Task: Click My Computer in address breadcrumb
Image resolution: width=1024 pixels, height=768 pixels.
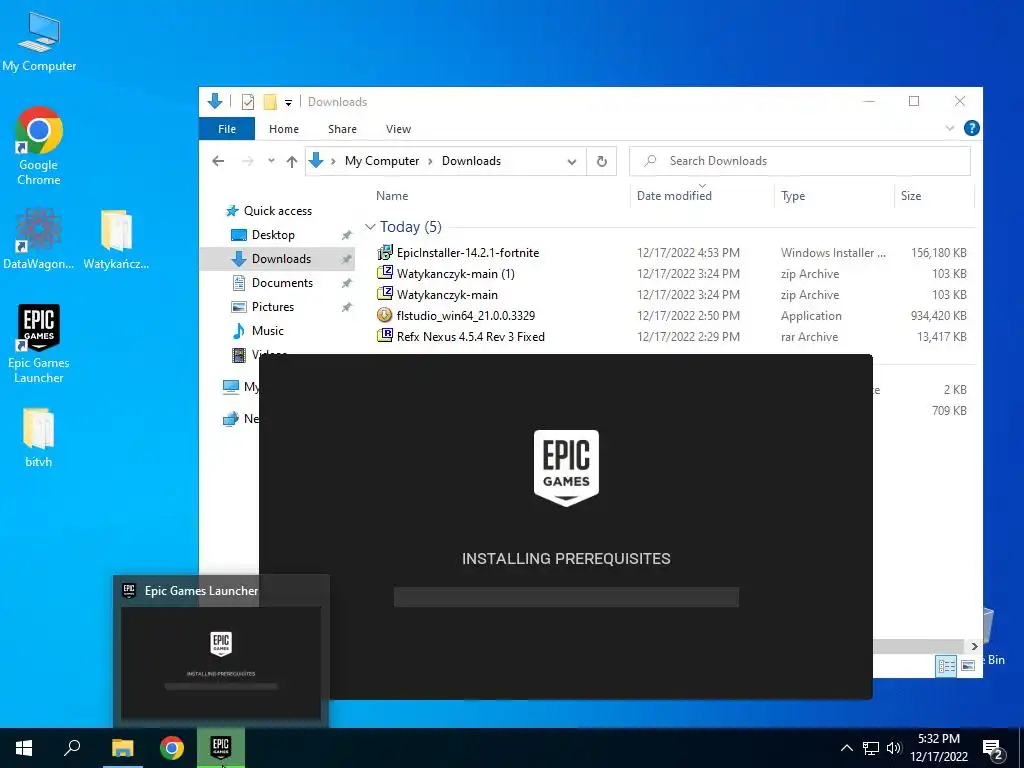Action: (x=382, y=161)
